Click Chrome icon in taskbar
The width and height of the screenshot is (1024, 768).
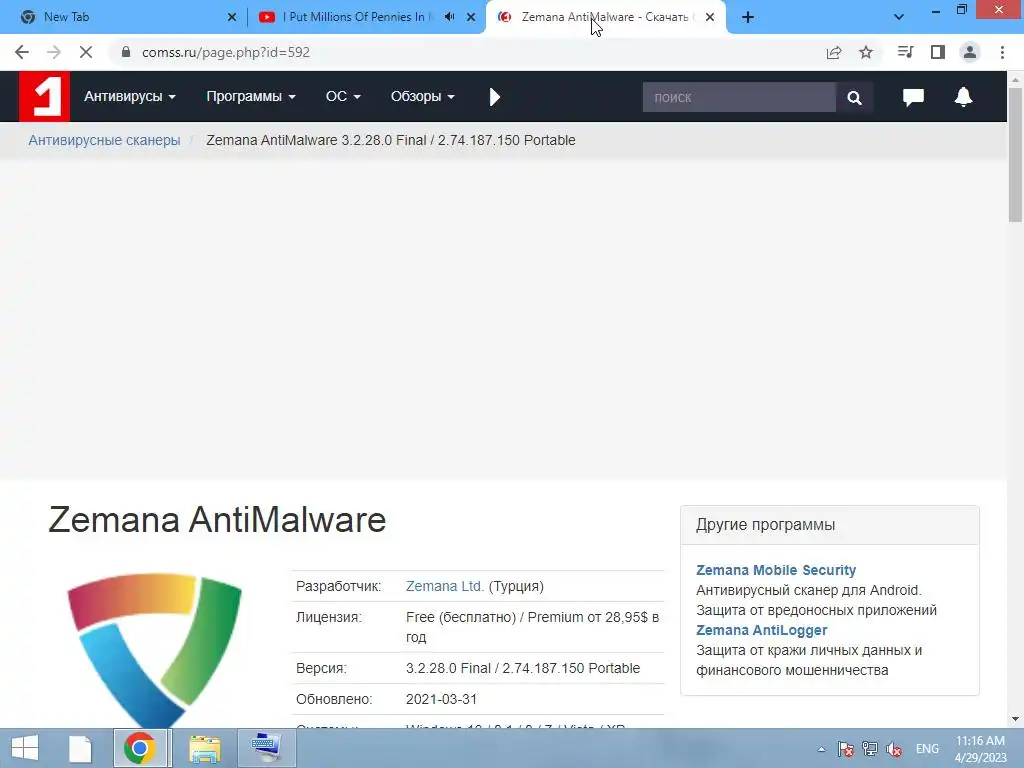coord(140,748)
